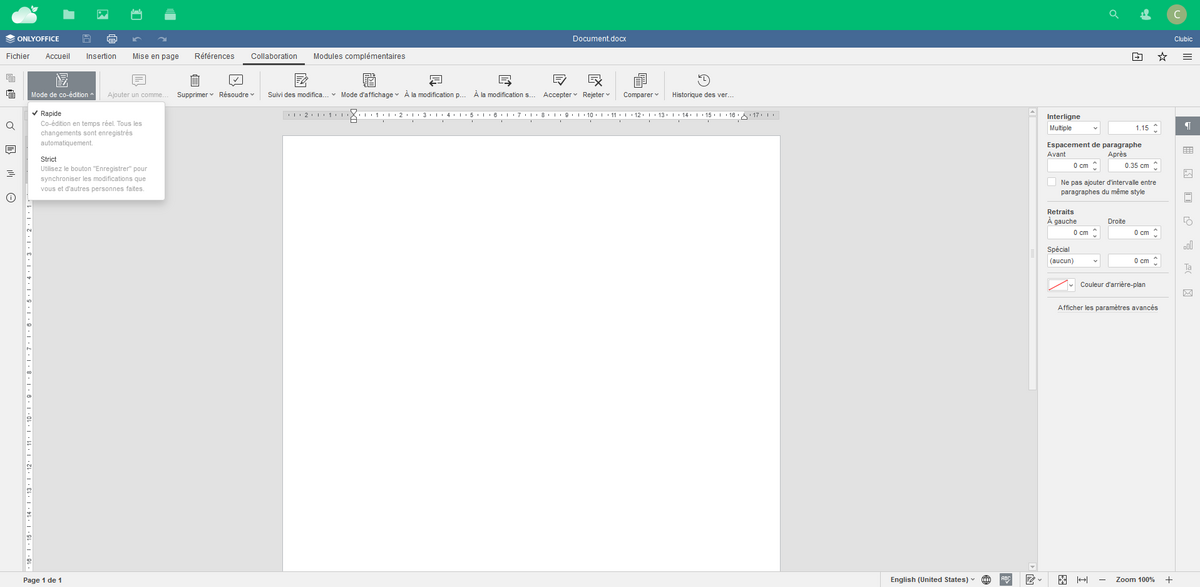The width and height of the screenshot is (1200, 587).
Task: Click the paste icon below the copy icon
Action: [x=10, y=94]
